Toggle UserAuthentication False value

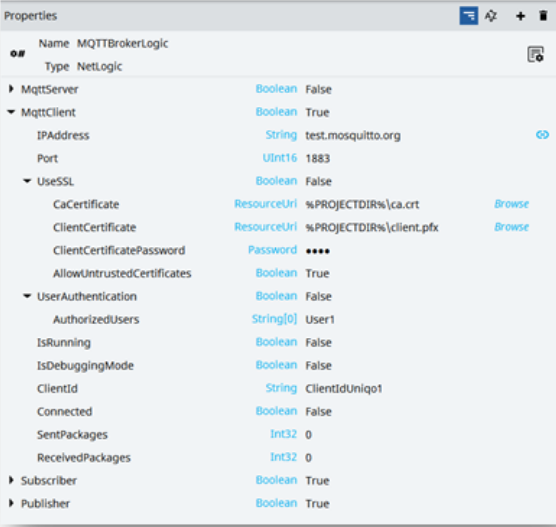[318, 296]
